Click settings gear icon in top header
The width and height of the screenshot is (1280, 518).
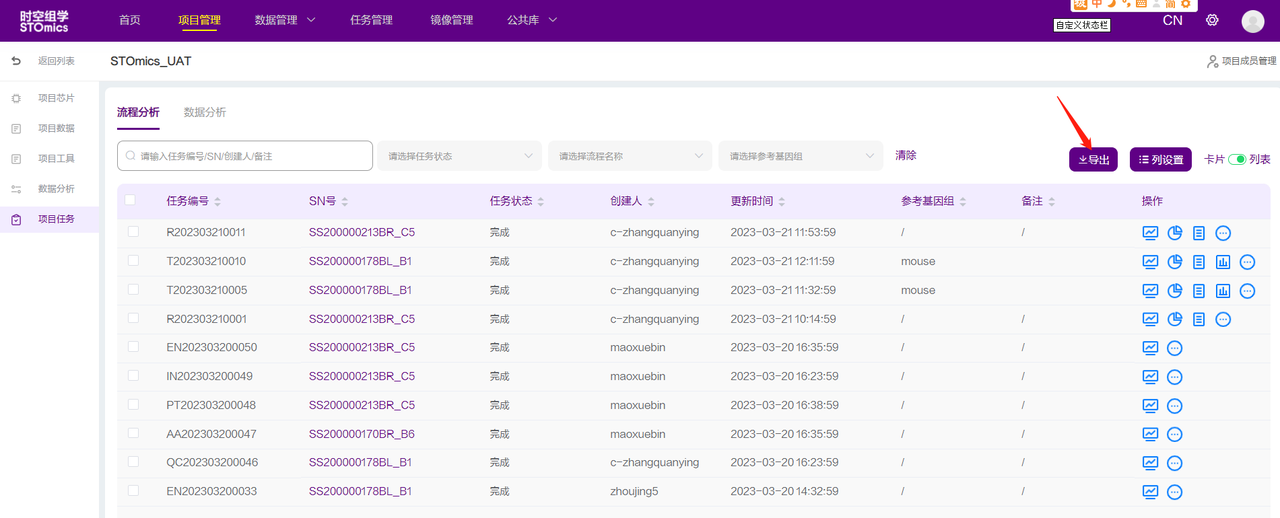[x=1212, y=20]
